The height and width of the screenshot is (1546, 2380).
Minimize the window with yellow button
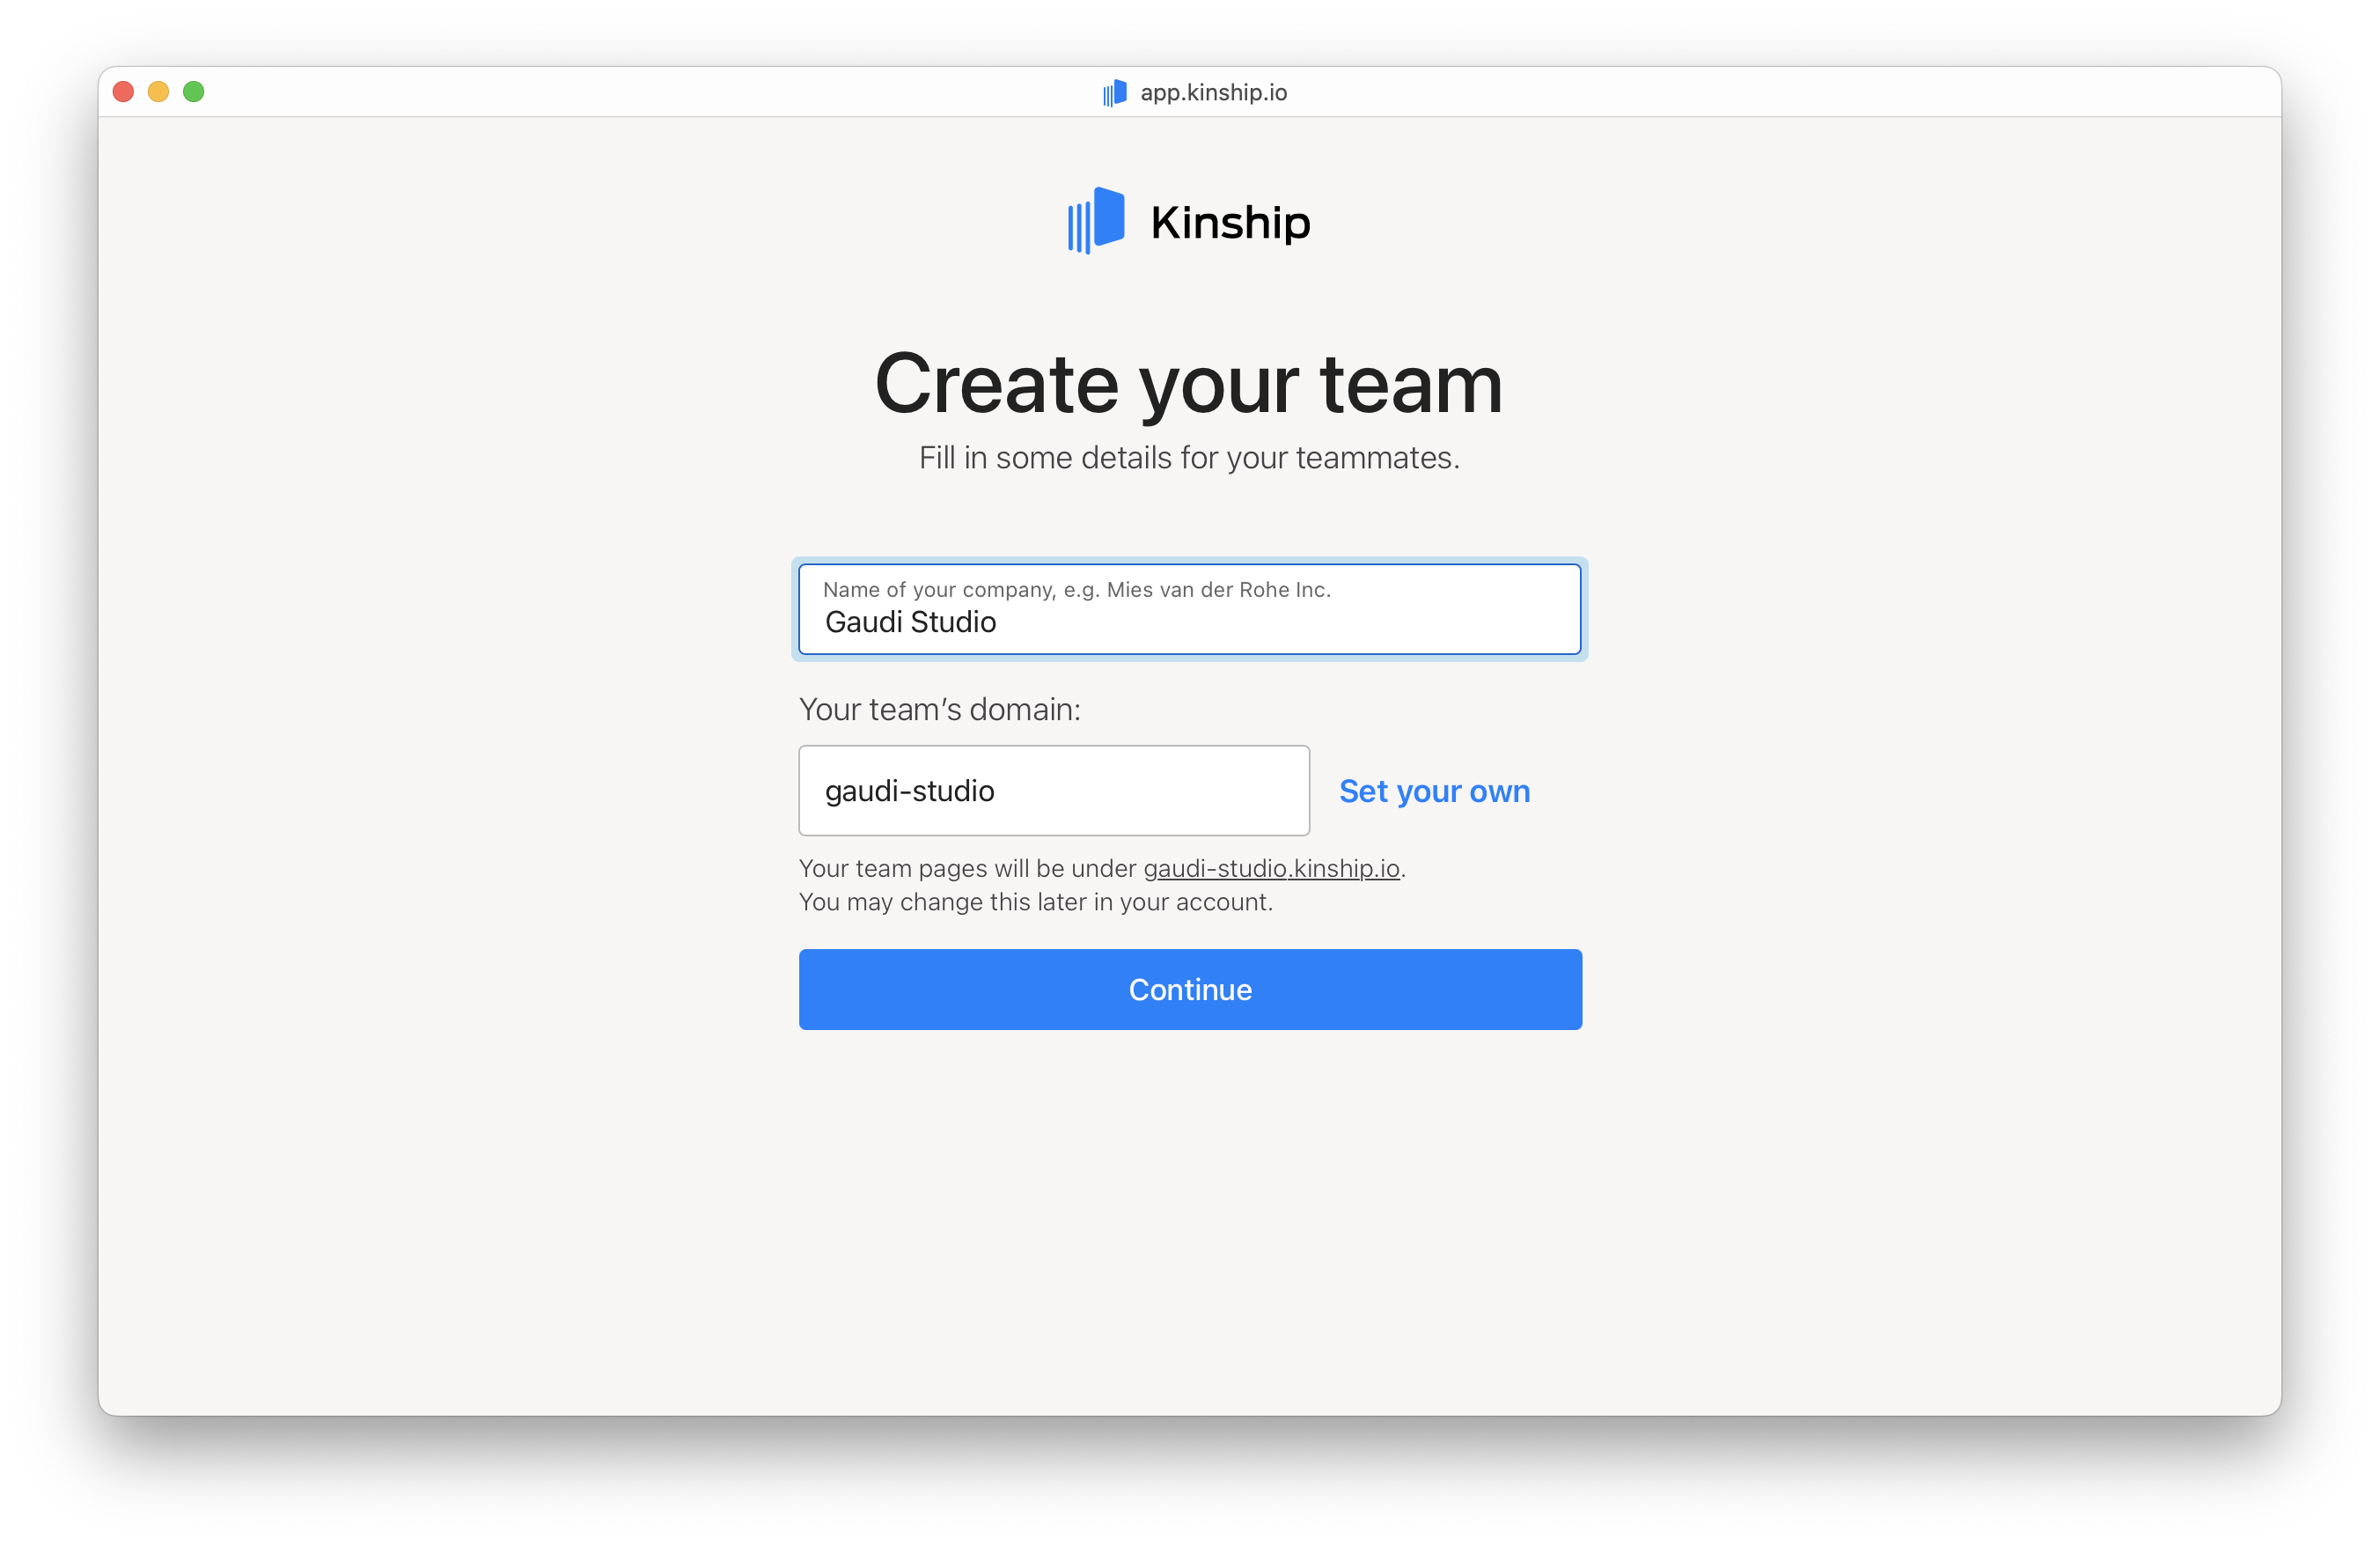coord(159,92)
